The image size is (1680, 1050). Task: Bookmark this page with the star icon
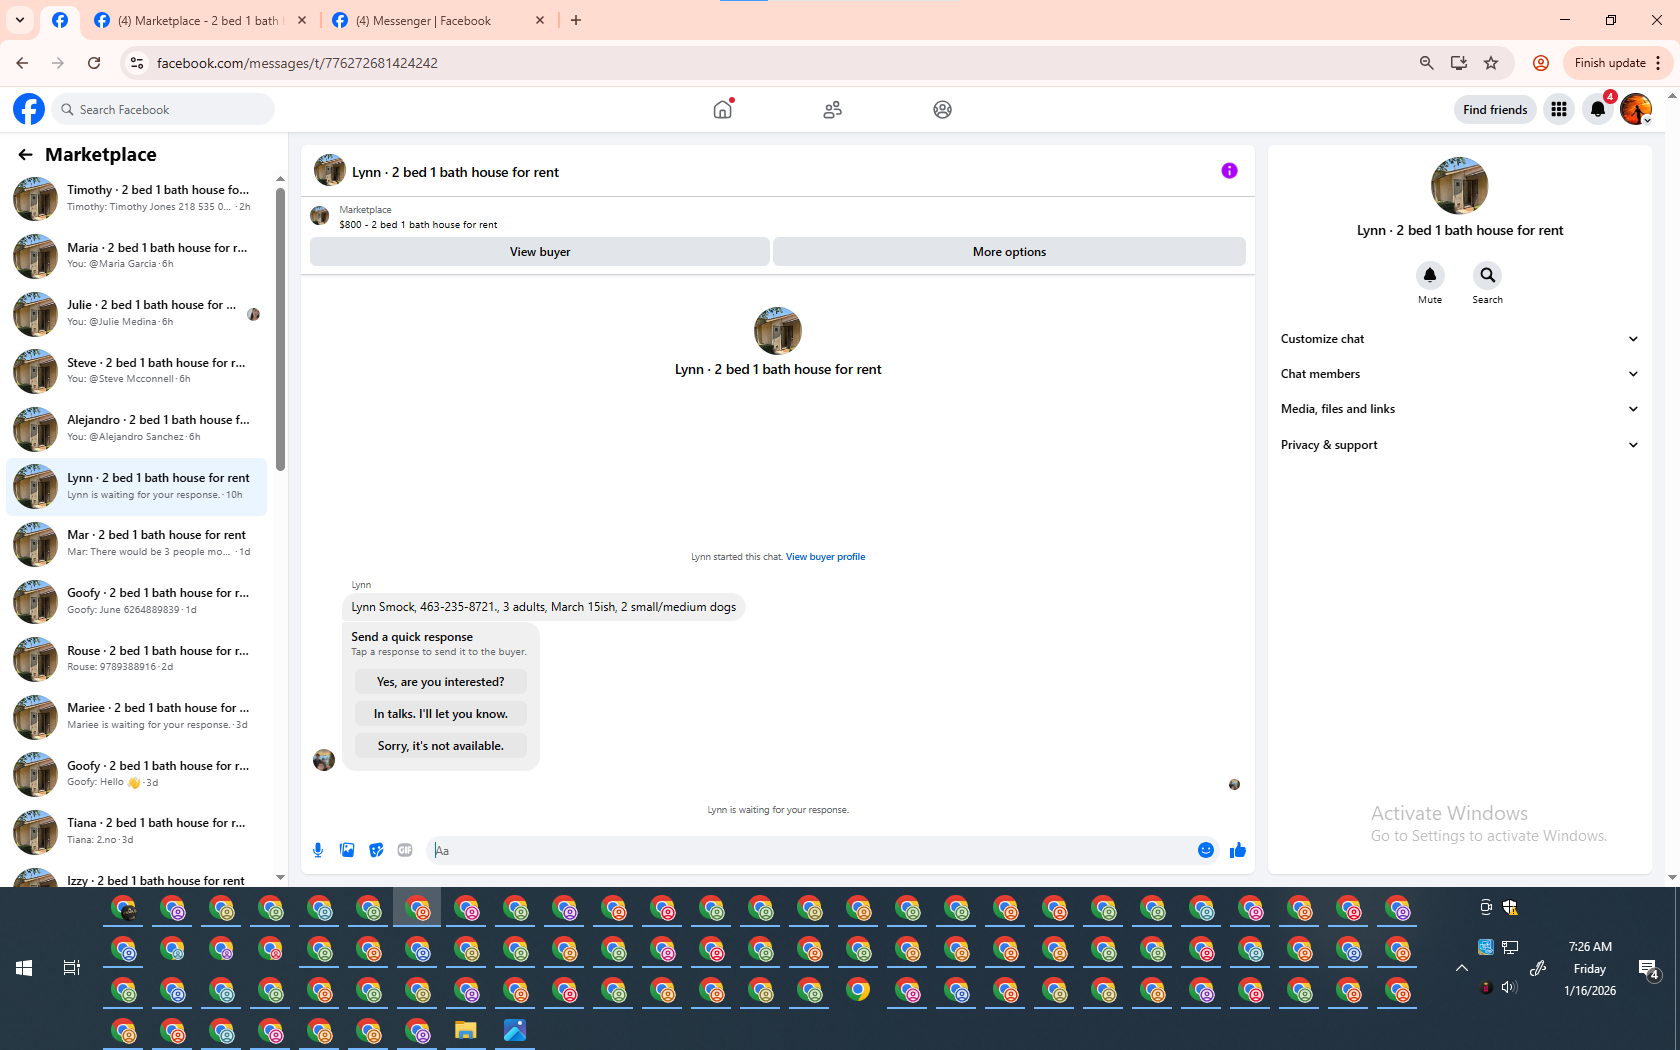pos(1491,63)
